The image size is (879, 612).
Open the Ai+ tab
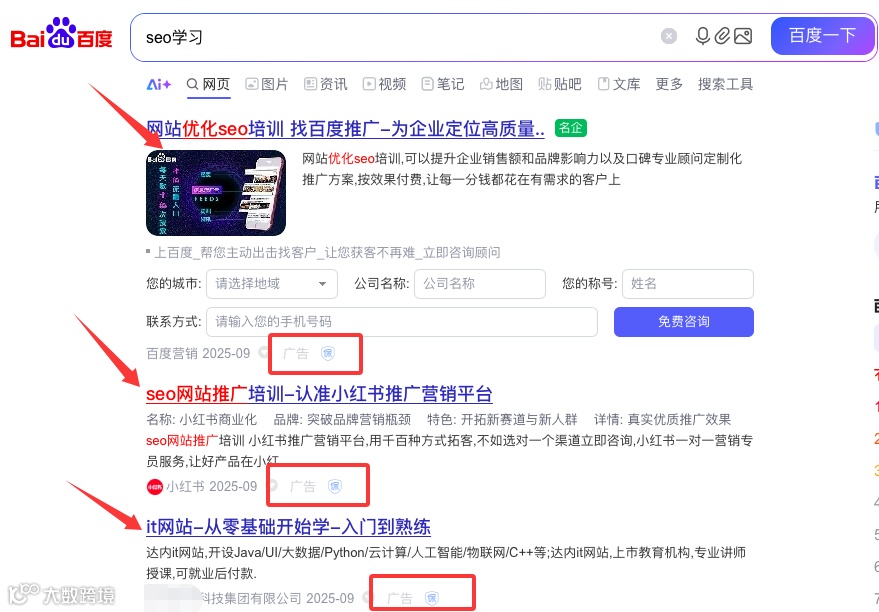(159, 85)
